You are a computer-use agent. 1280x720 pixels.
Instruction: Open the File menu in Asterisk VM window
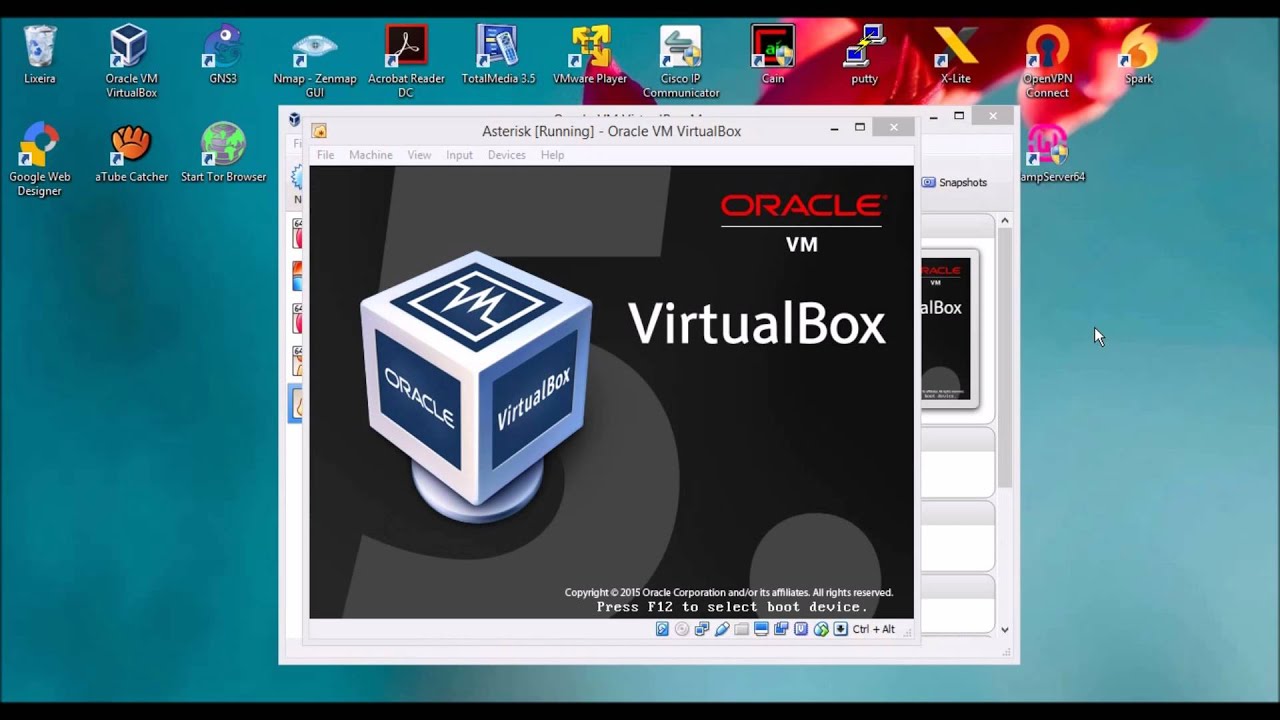(x=326, y=155)
